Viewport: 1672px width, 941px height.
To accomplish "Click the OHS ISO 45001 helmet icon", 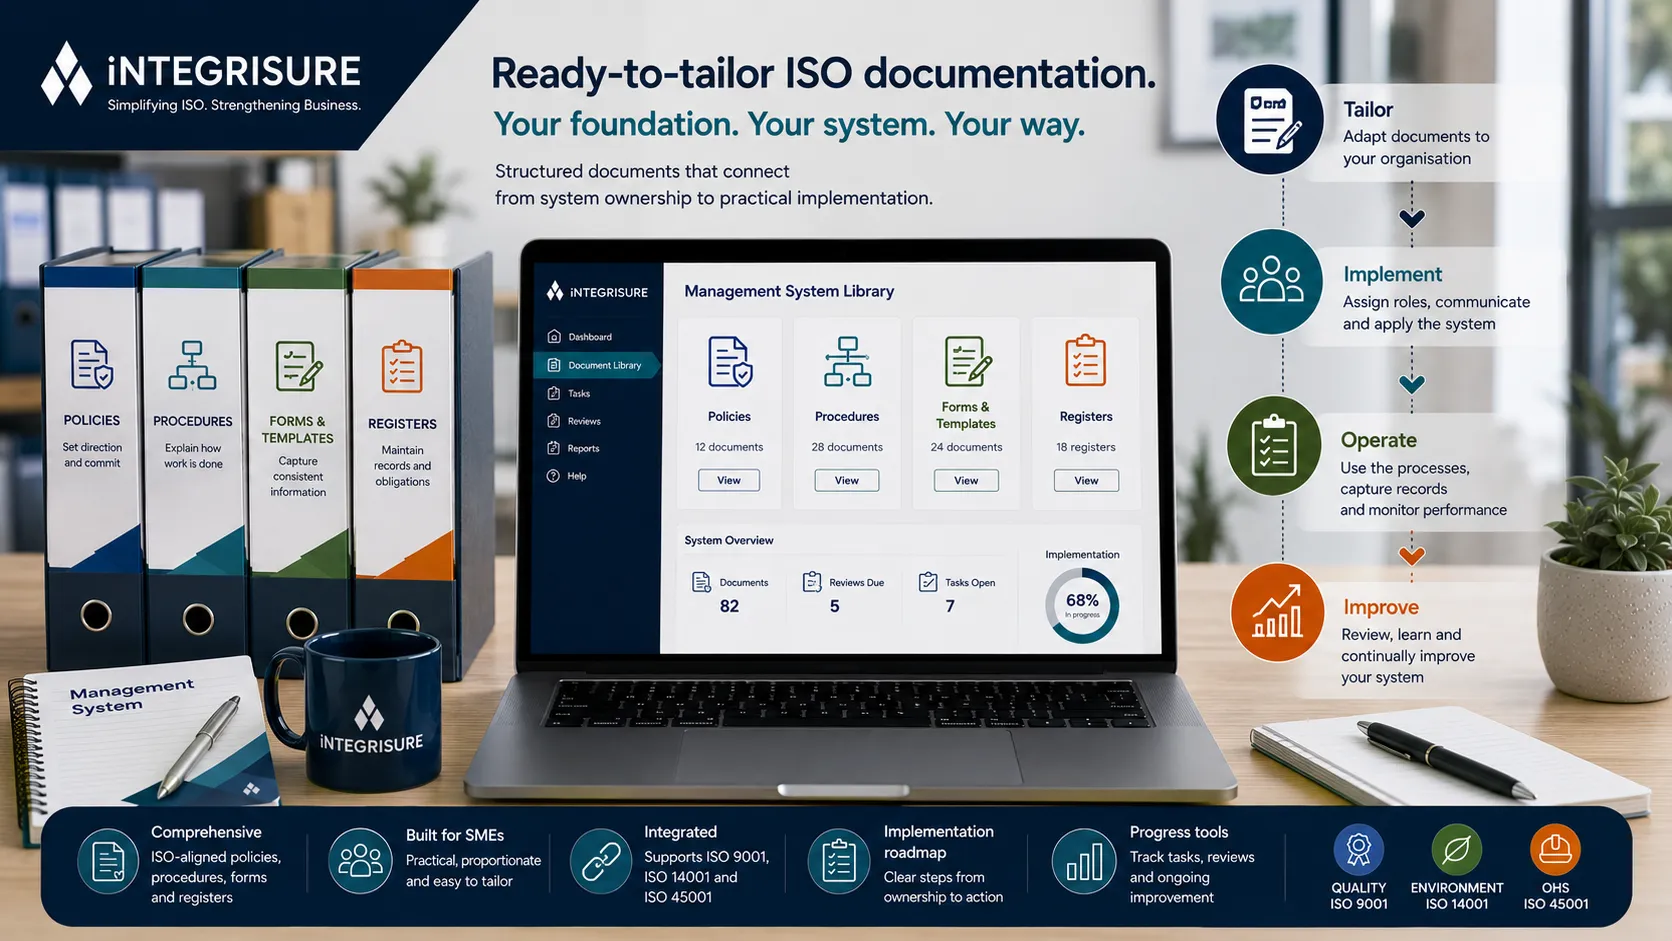I will (1555, 850).
